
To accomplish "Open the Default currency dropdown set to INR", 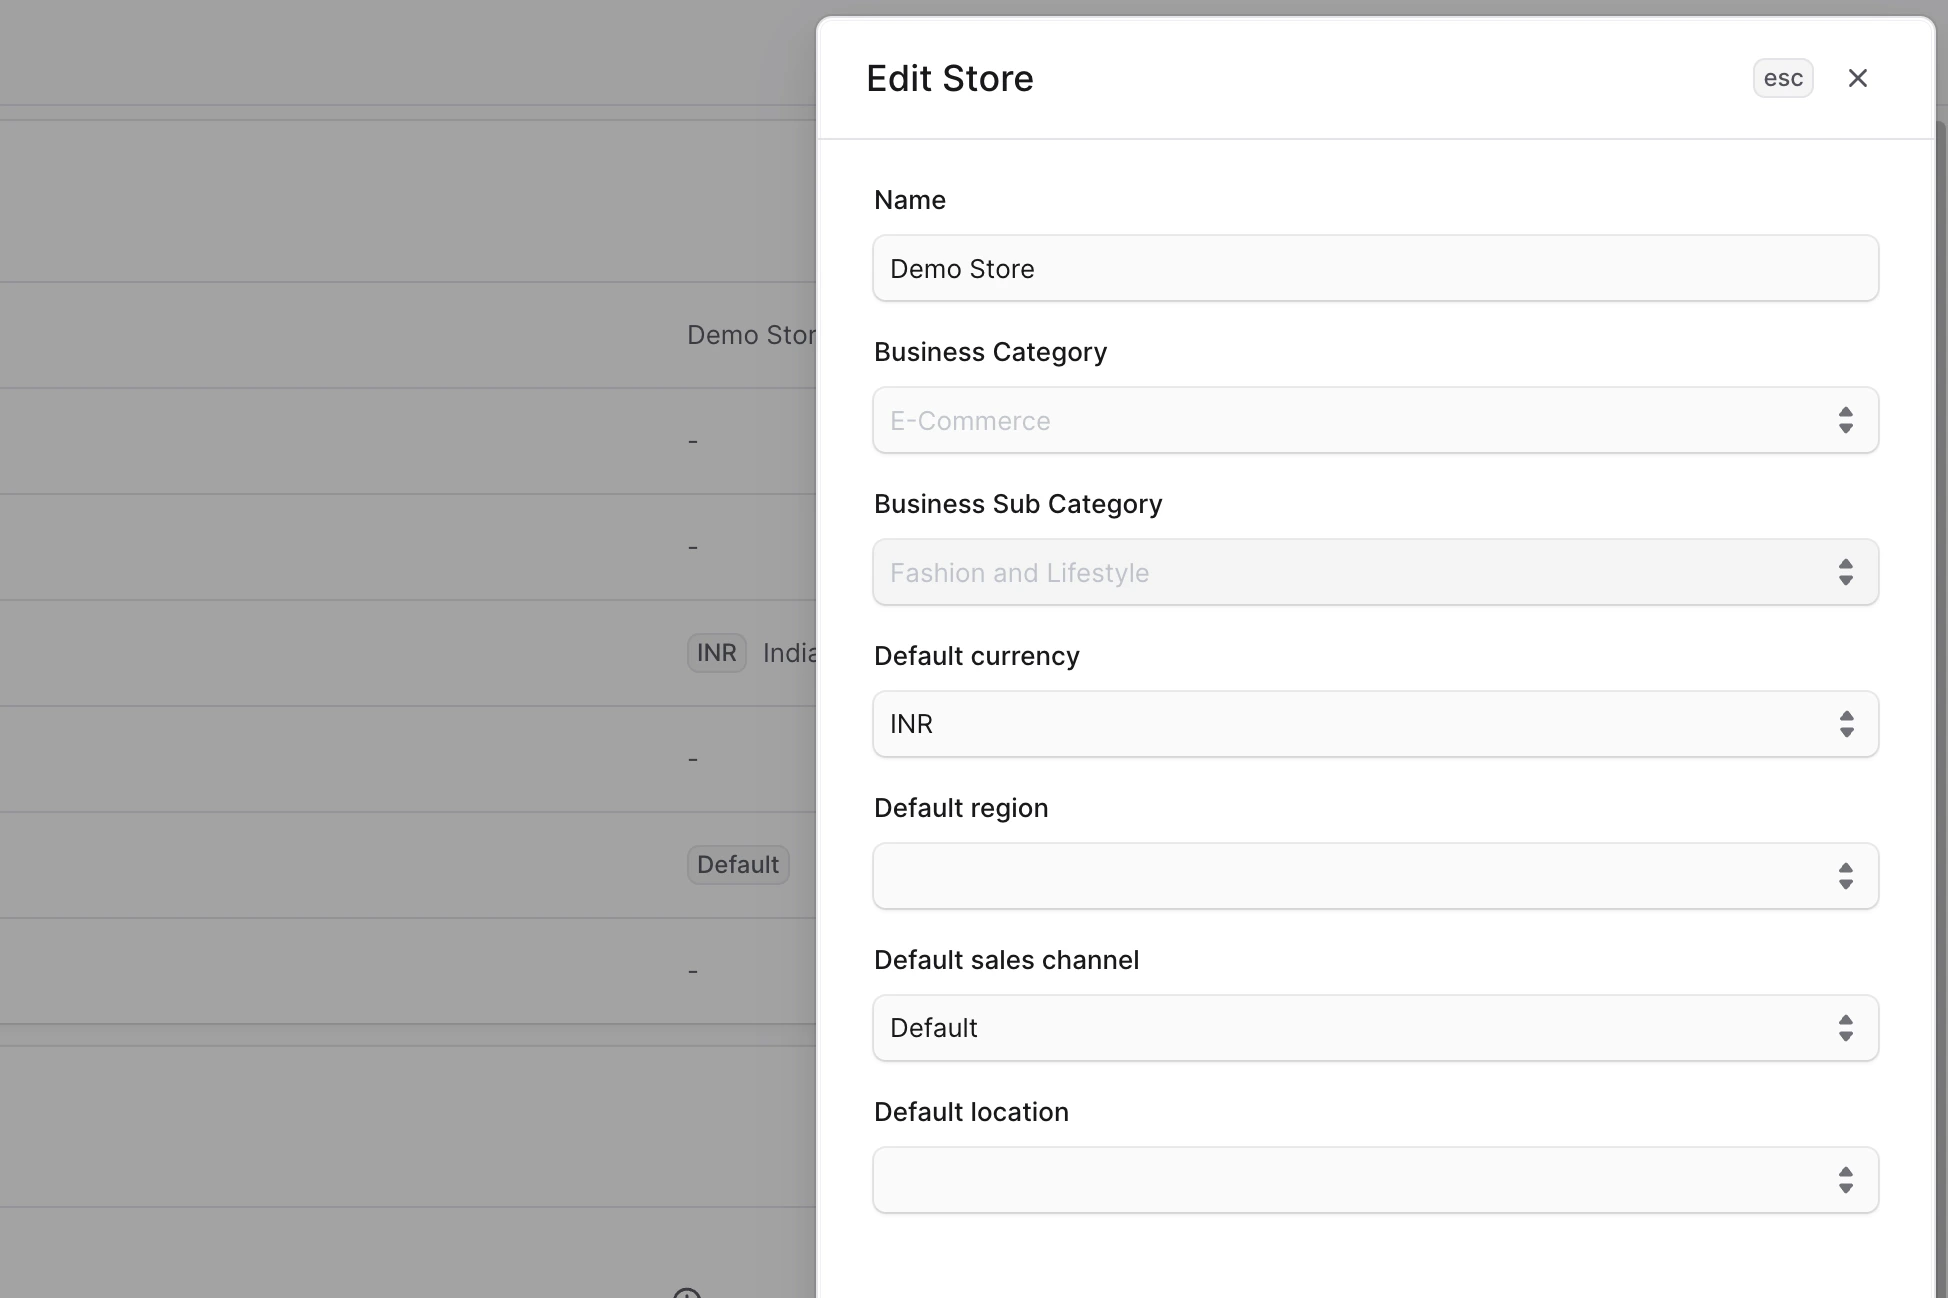I will (x=1375, y=724).
